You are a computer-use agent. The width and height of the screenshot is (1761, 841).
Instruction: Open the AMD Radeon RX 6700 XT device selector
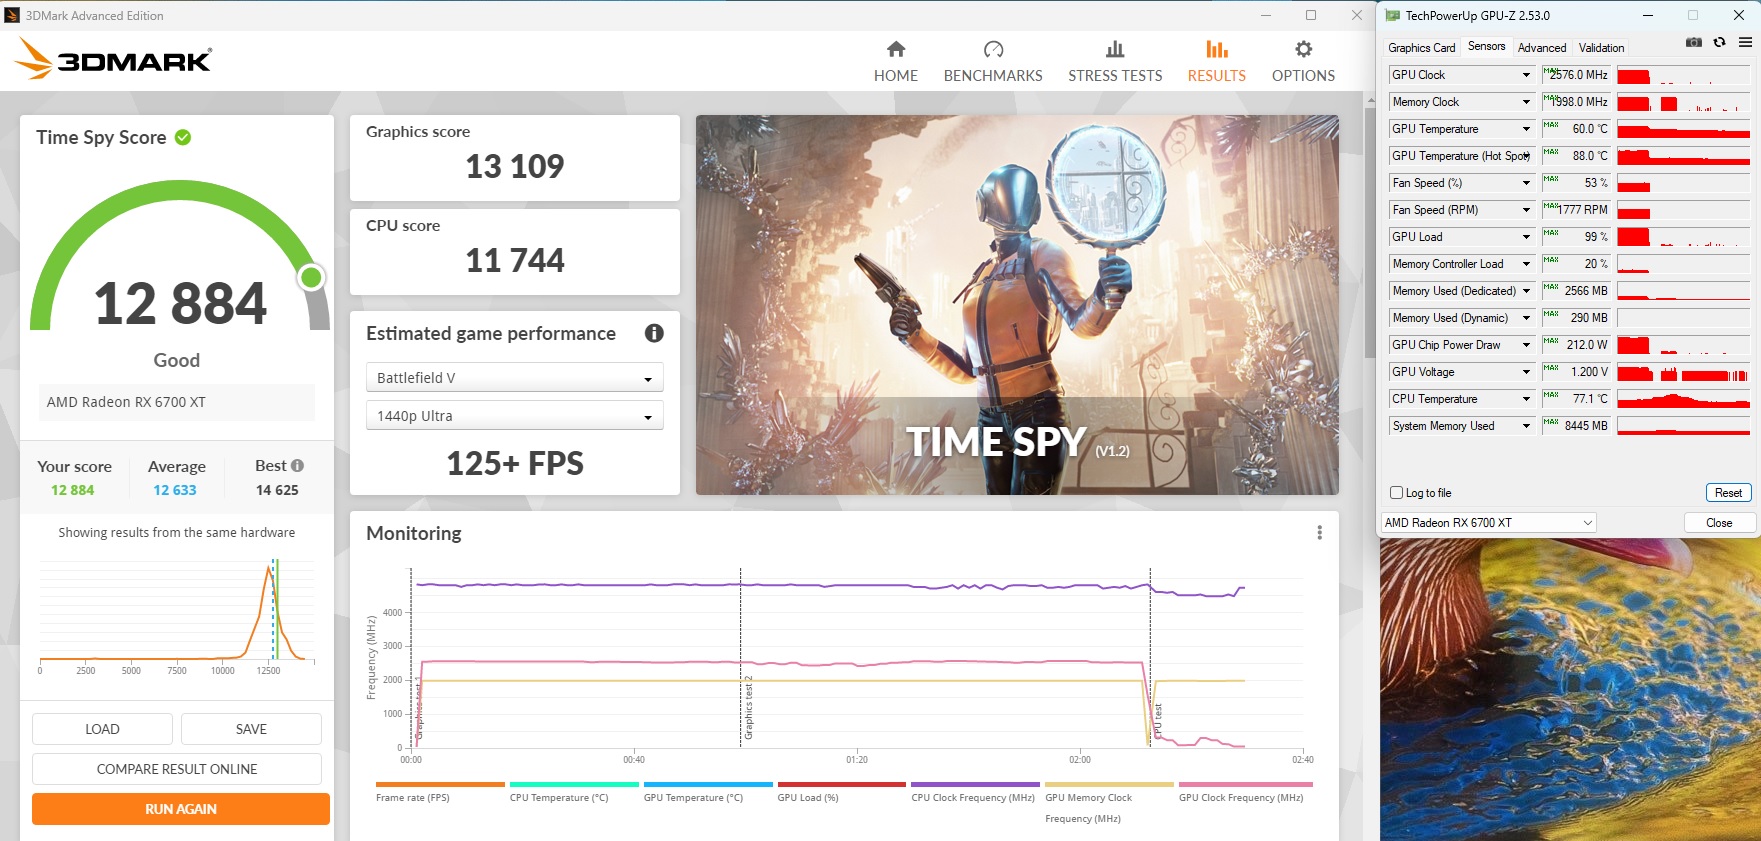click(1488, 523)
